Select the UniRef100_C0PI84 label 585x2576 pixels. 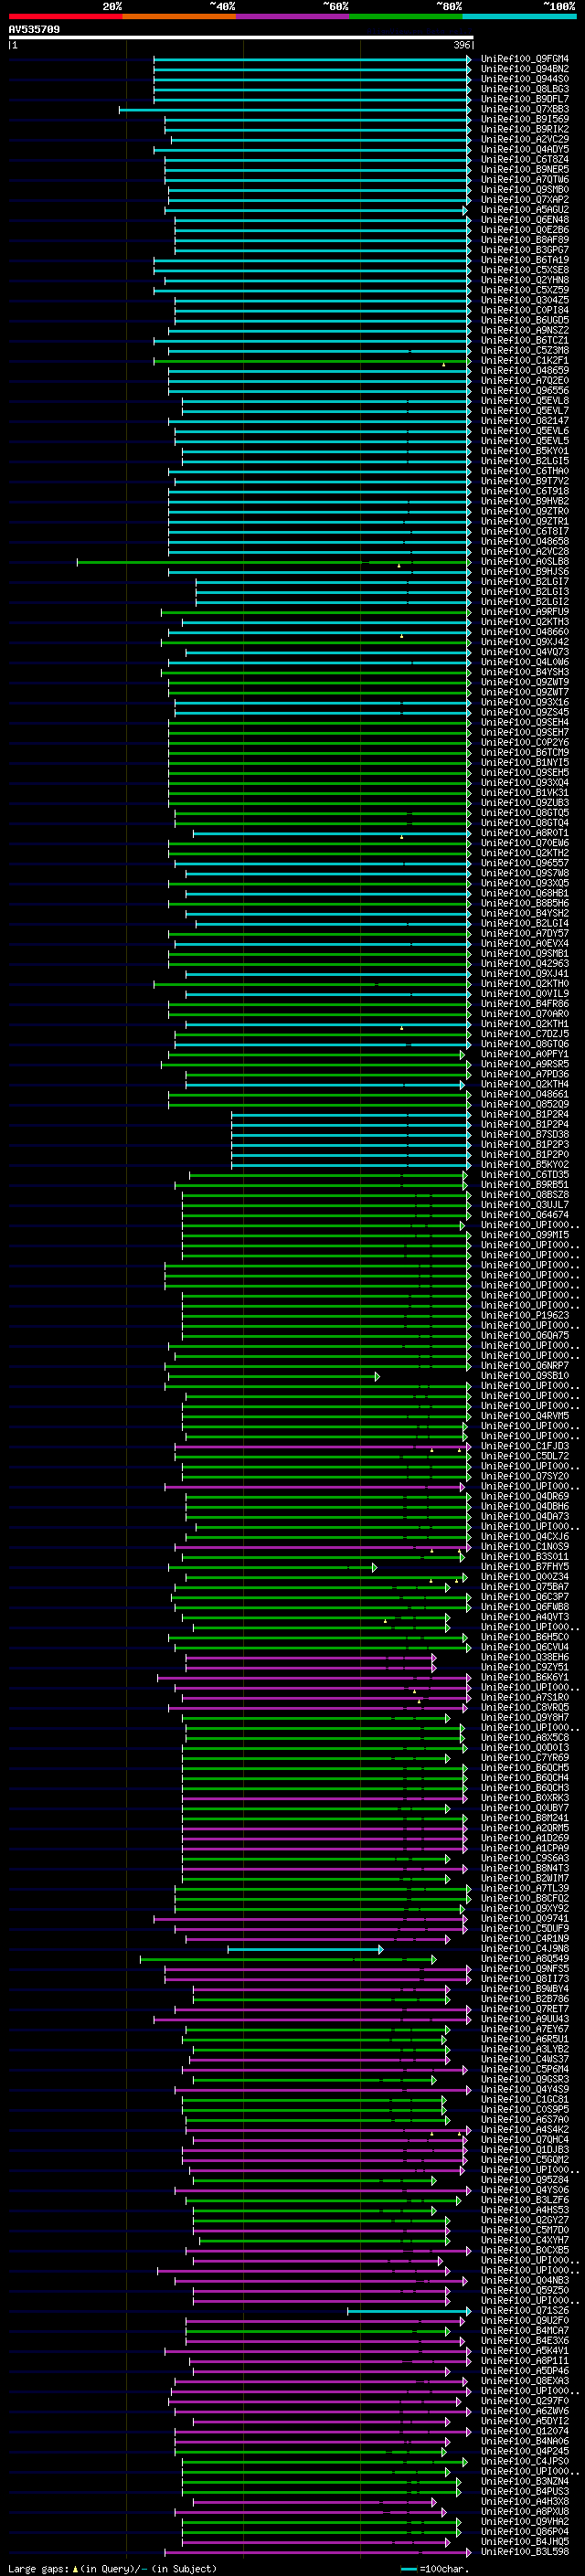click(524, 310)
